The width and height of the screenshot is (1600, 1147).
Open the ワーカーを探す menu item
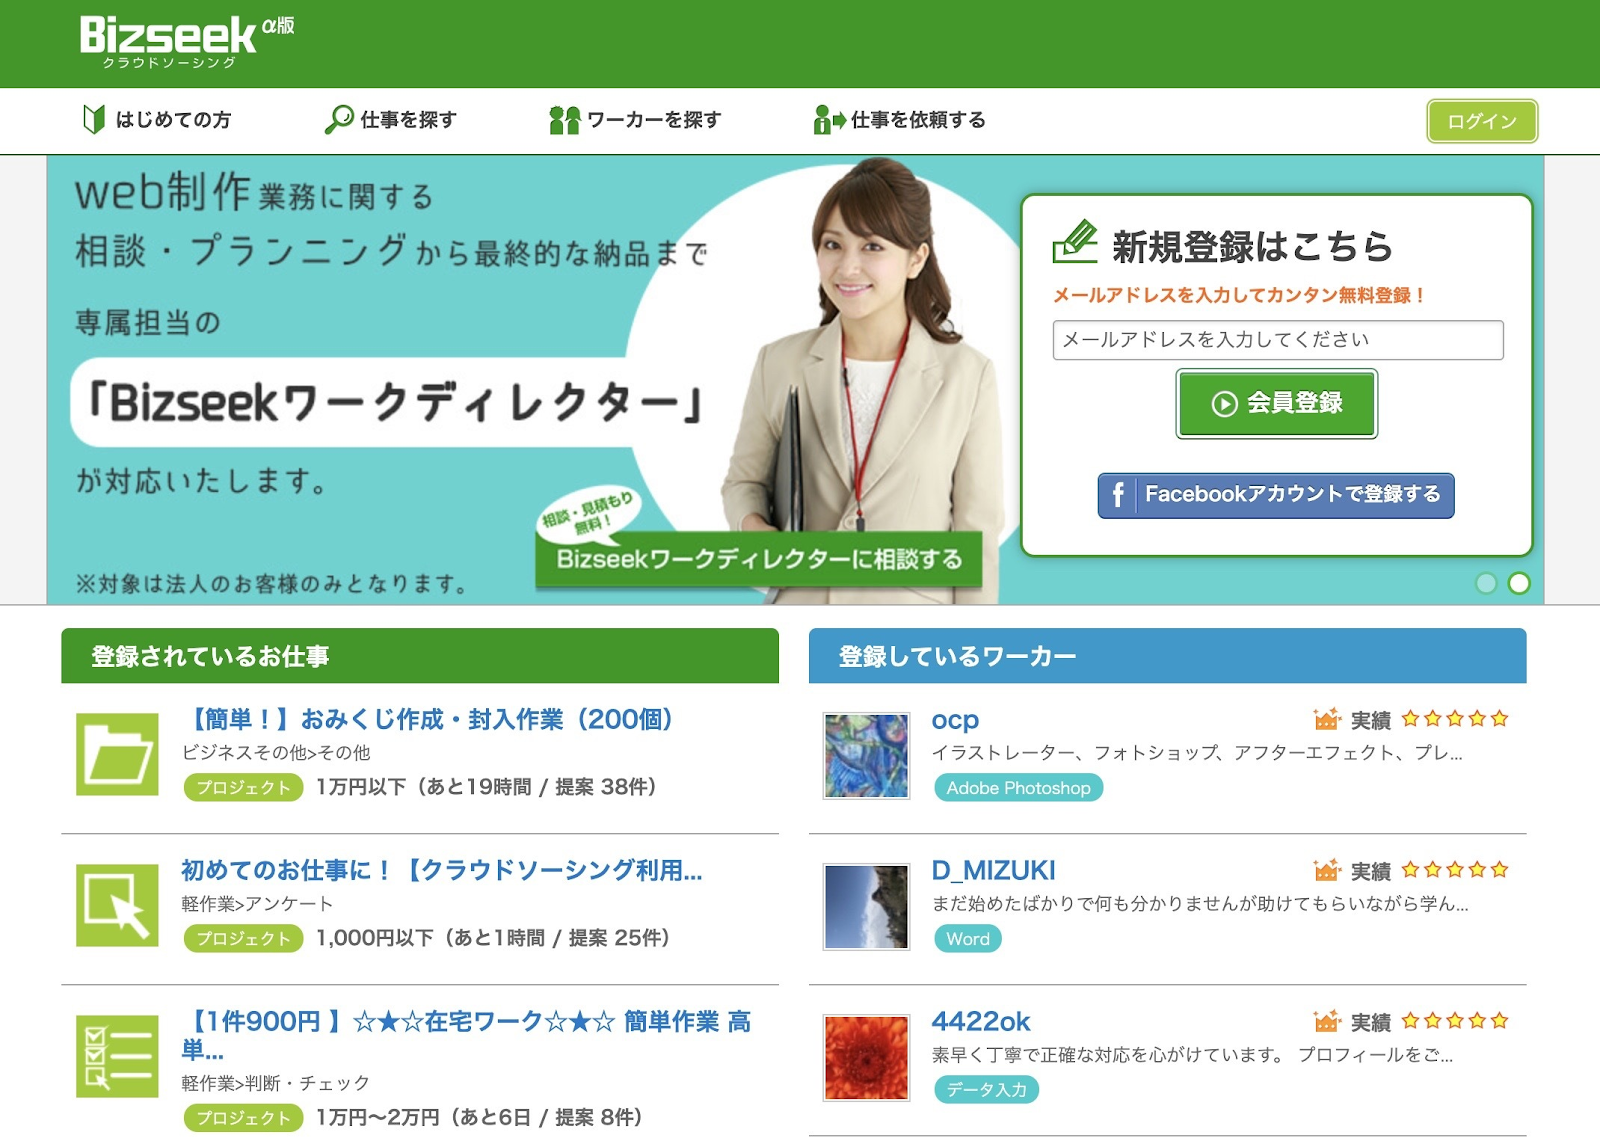[x=635, y=120]
